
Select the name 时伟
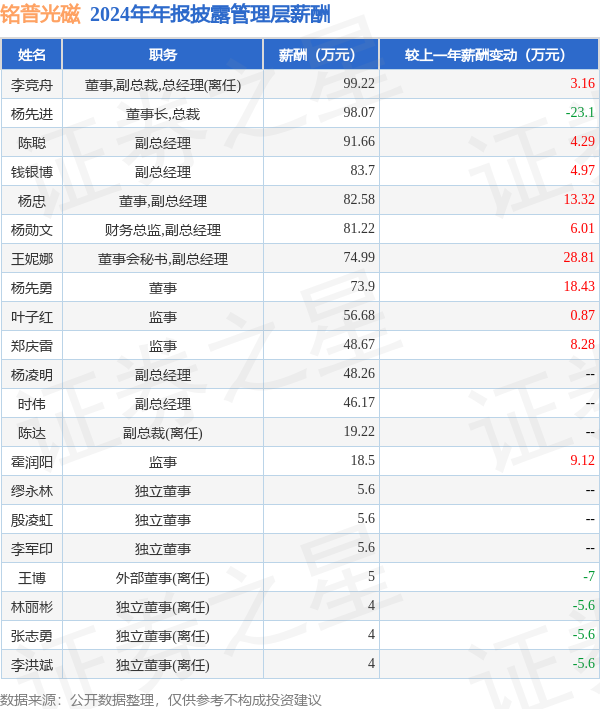[32, 404]
